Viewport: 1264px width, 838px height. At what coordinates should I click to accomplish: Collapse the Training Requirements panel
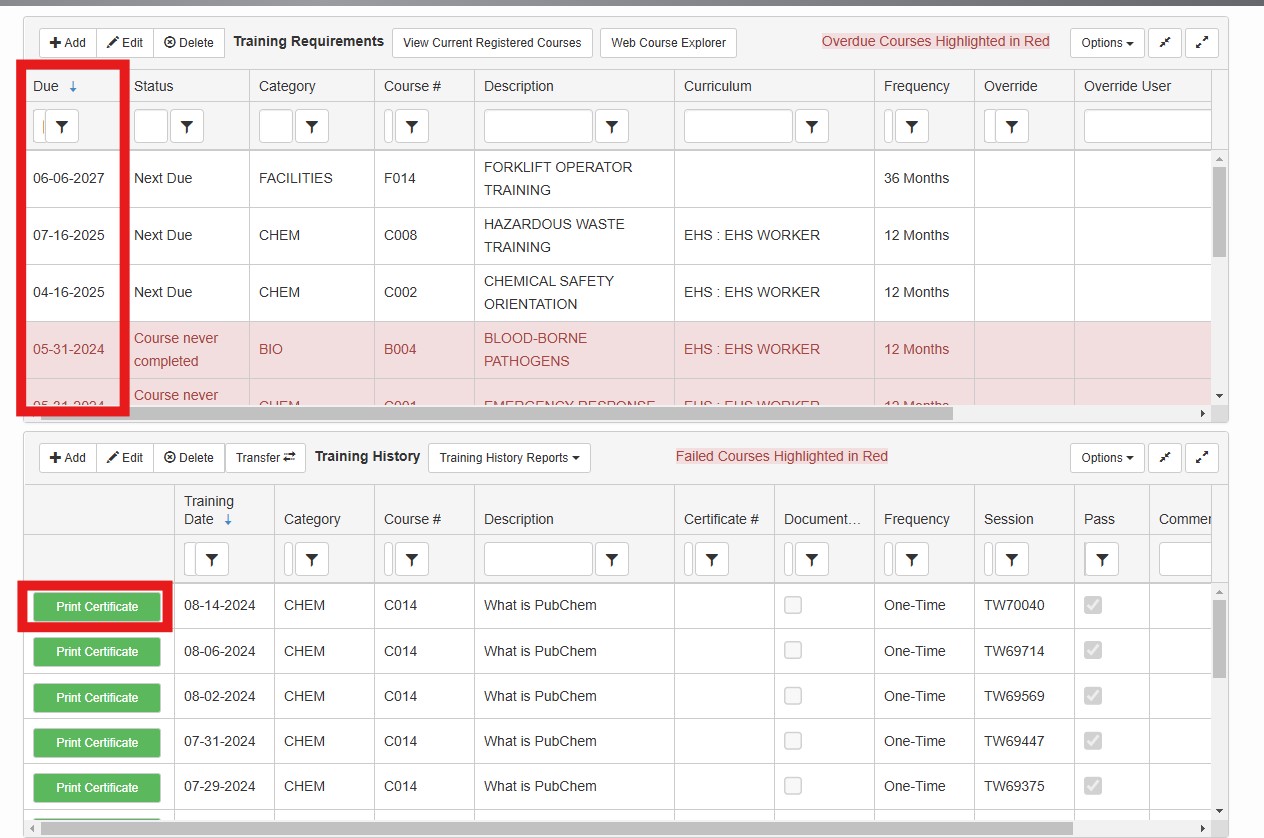pyautogui.click(x=1165, y=42)
